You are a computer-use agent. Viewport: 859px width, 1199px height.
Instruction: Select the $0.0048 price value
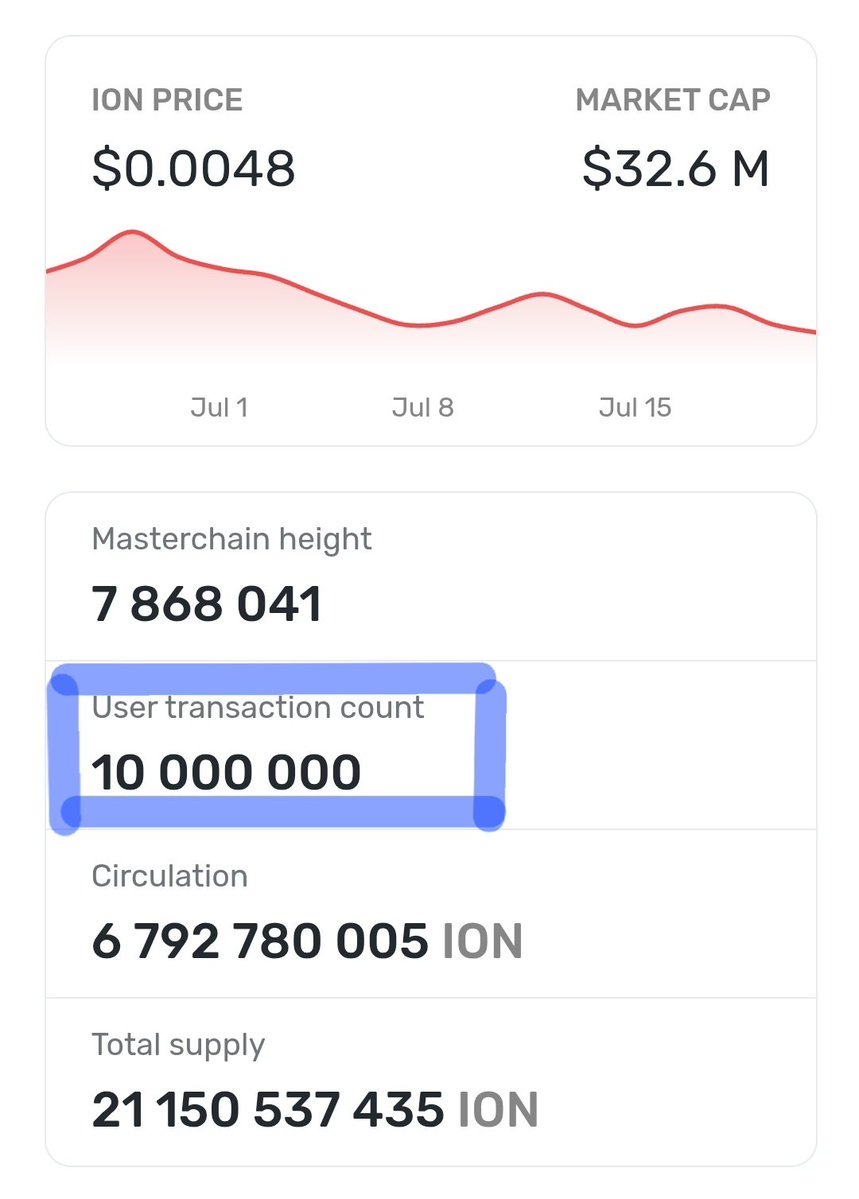click(194, 168)
